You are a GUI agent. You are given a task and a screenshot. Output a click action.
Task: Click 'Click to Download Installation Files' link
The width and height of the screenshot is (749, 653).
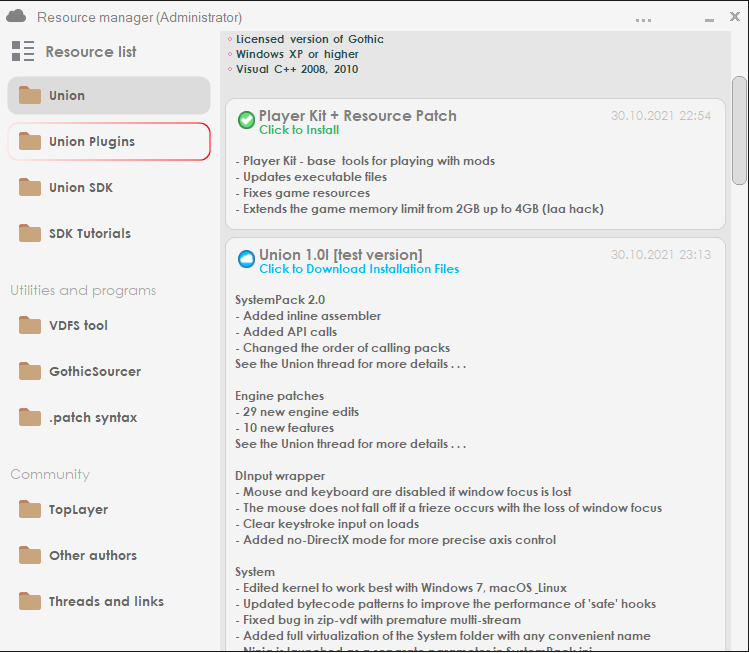tap(359, 269)
